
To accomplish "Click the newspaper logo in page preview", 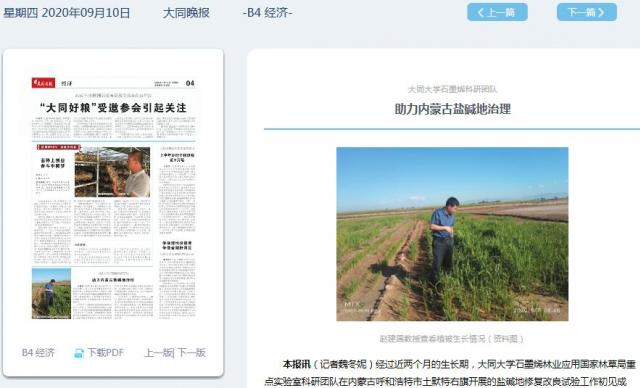I will pos(43,83).
